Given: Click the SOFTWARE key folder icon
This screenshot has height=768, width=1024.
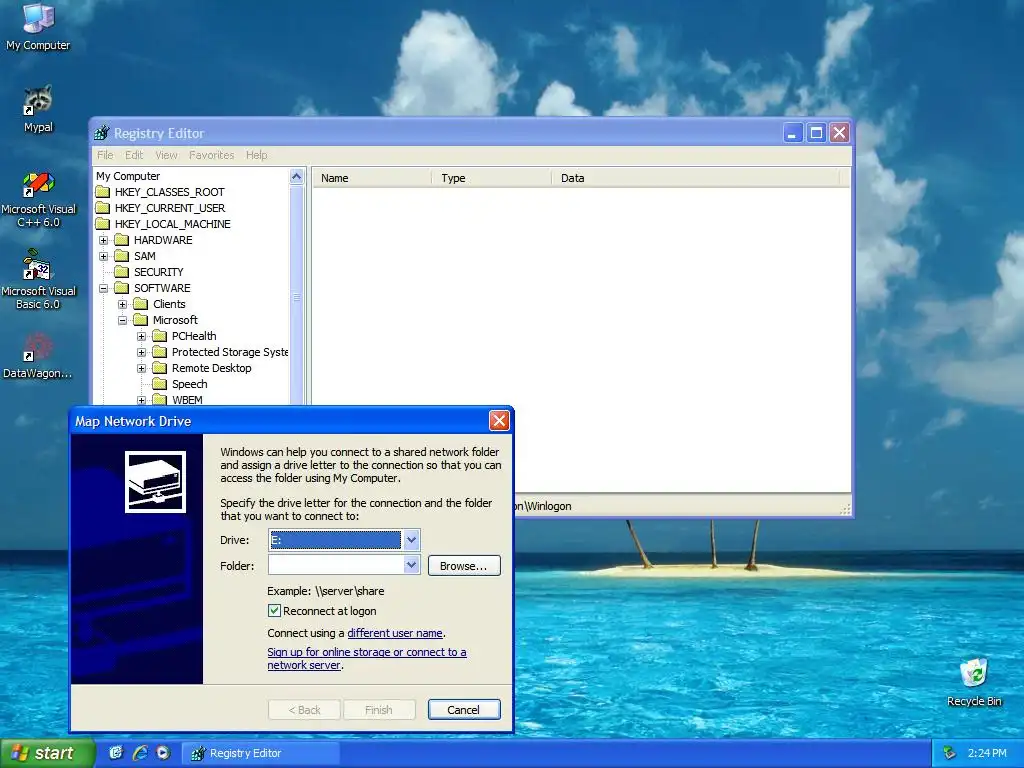Looking at the screenshot, I should tap(121, 288).
